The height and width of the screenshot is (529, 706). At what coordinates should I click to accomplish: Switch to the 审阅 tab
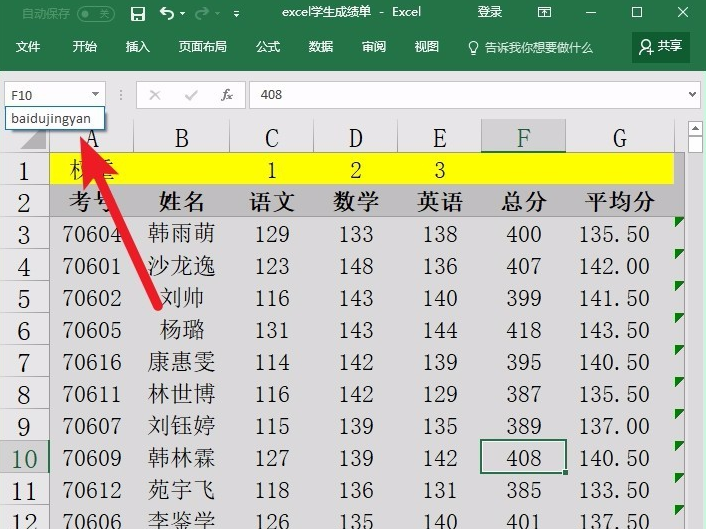tap(374, 46)
